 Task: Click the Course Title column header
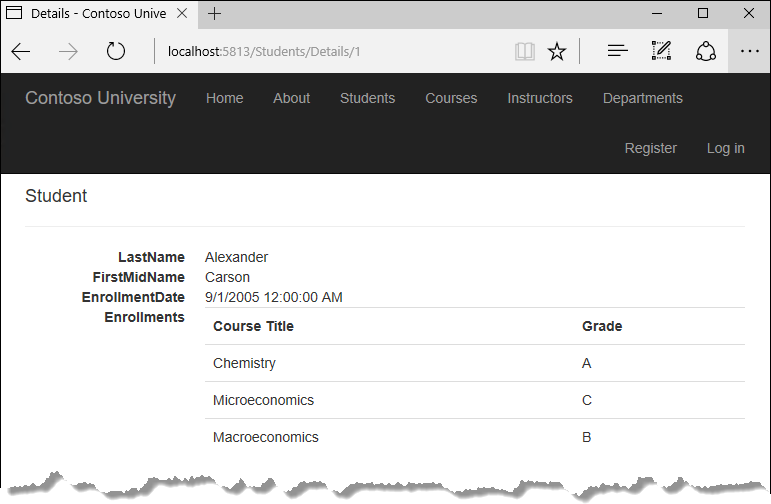point(253,326)
